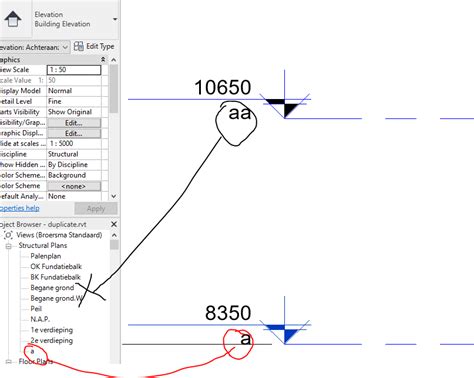This screenshot has height=378, width=474.
Task: Click the 10650 level elevation value
Action: tap(222, 88)
